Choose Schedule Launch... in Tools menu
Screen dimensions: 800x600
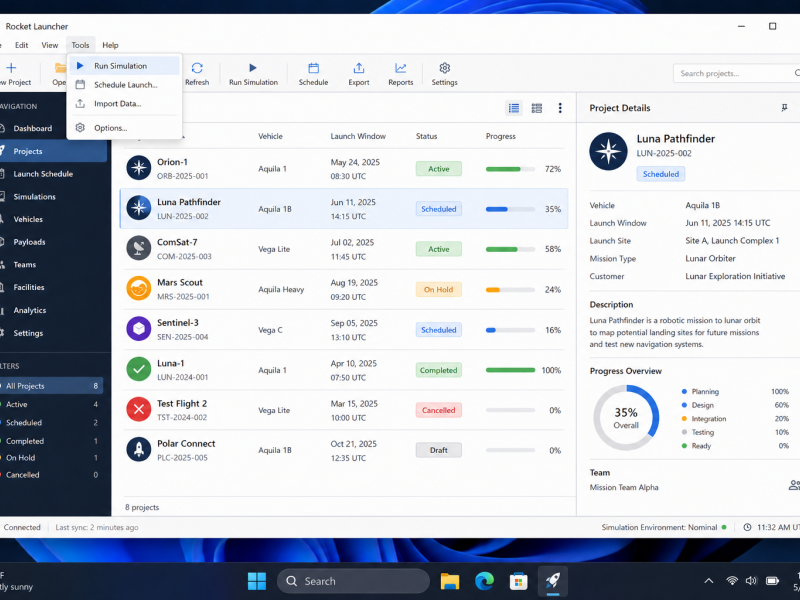(124, 85)
